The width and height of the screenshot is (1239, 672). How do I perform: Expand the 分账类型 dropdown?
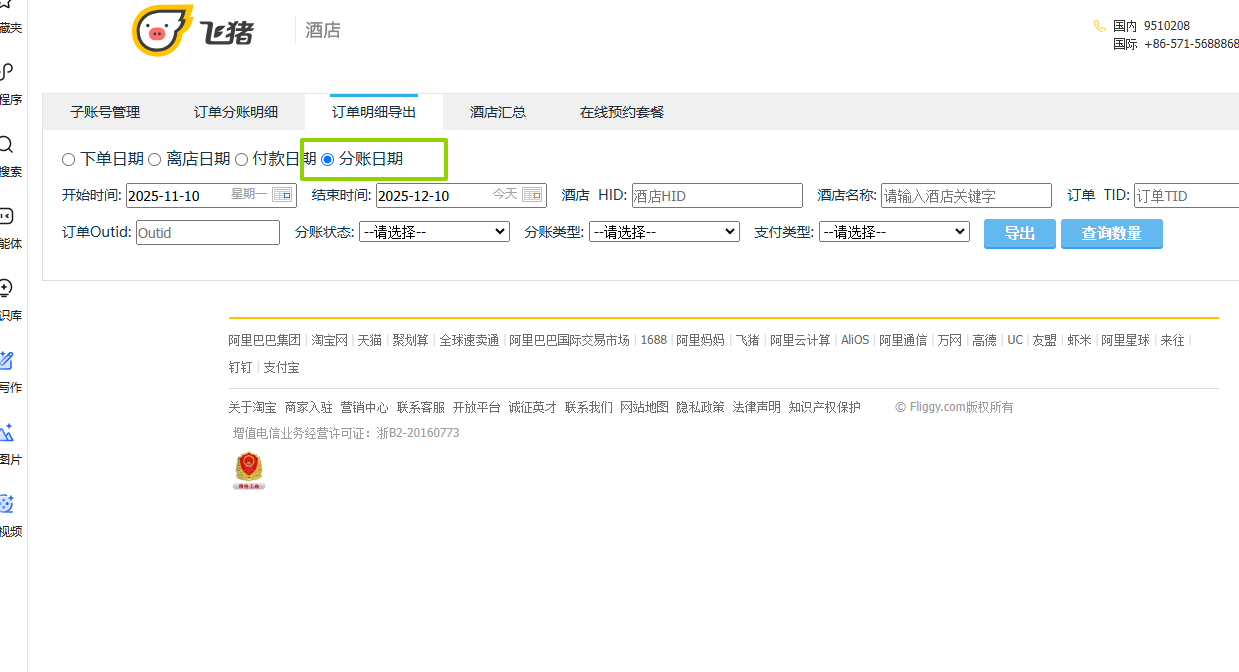point(664,232)
